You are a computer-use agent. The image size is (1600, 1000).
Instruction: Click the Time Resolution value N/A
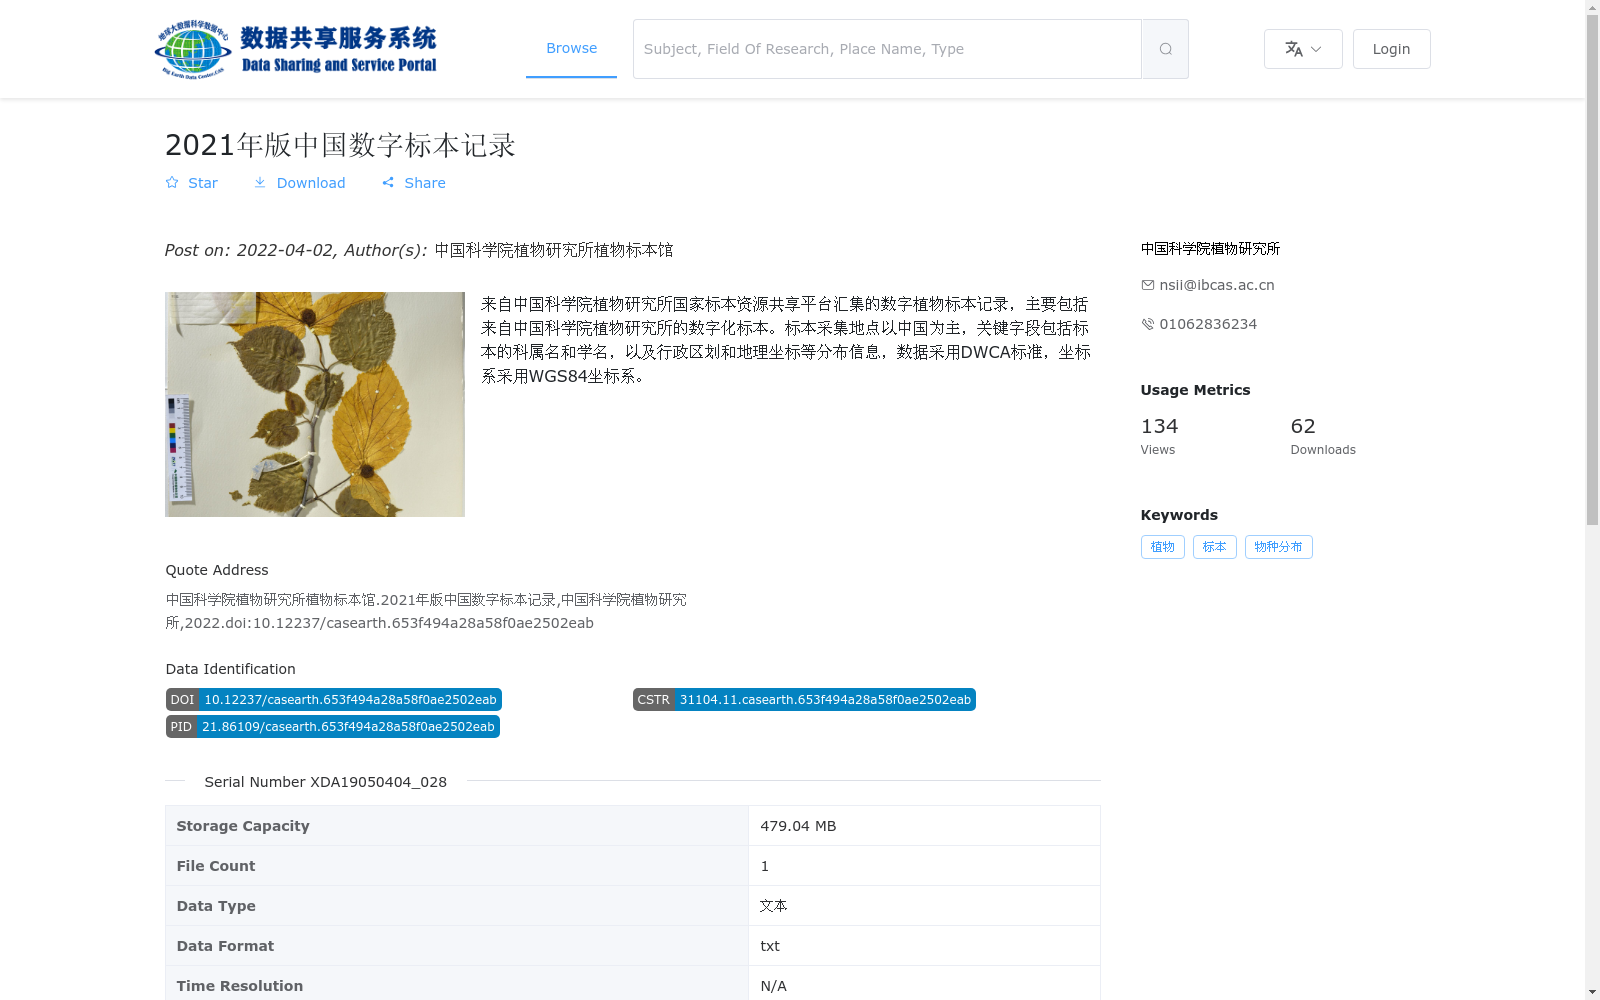(x=773, y=986)
